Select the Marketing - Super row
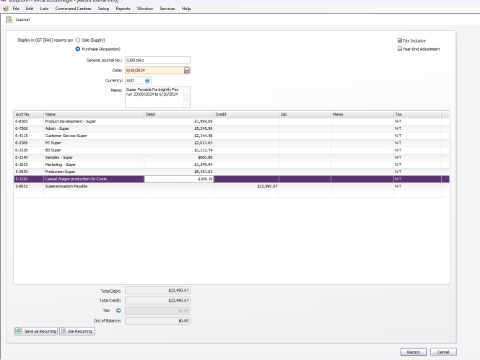This screenshot has height=360, width=480. (231, 165)
